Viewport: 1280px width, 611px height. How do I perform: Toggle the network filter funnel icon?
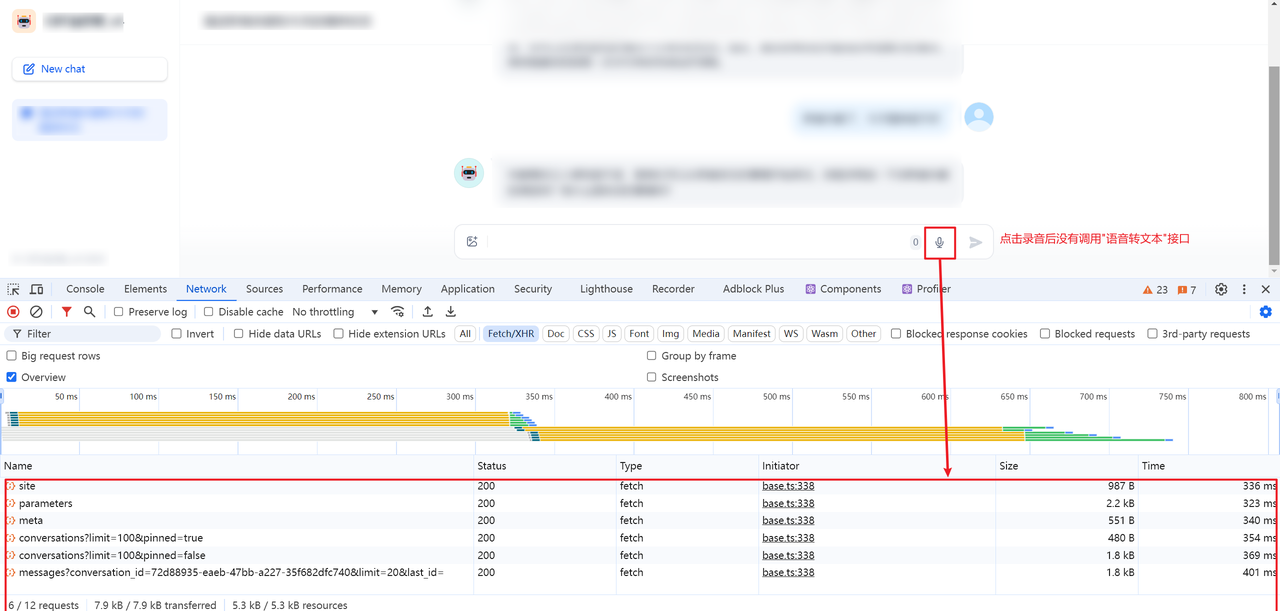click(x=66, y=312)
